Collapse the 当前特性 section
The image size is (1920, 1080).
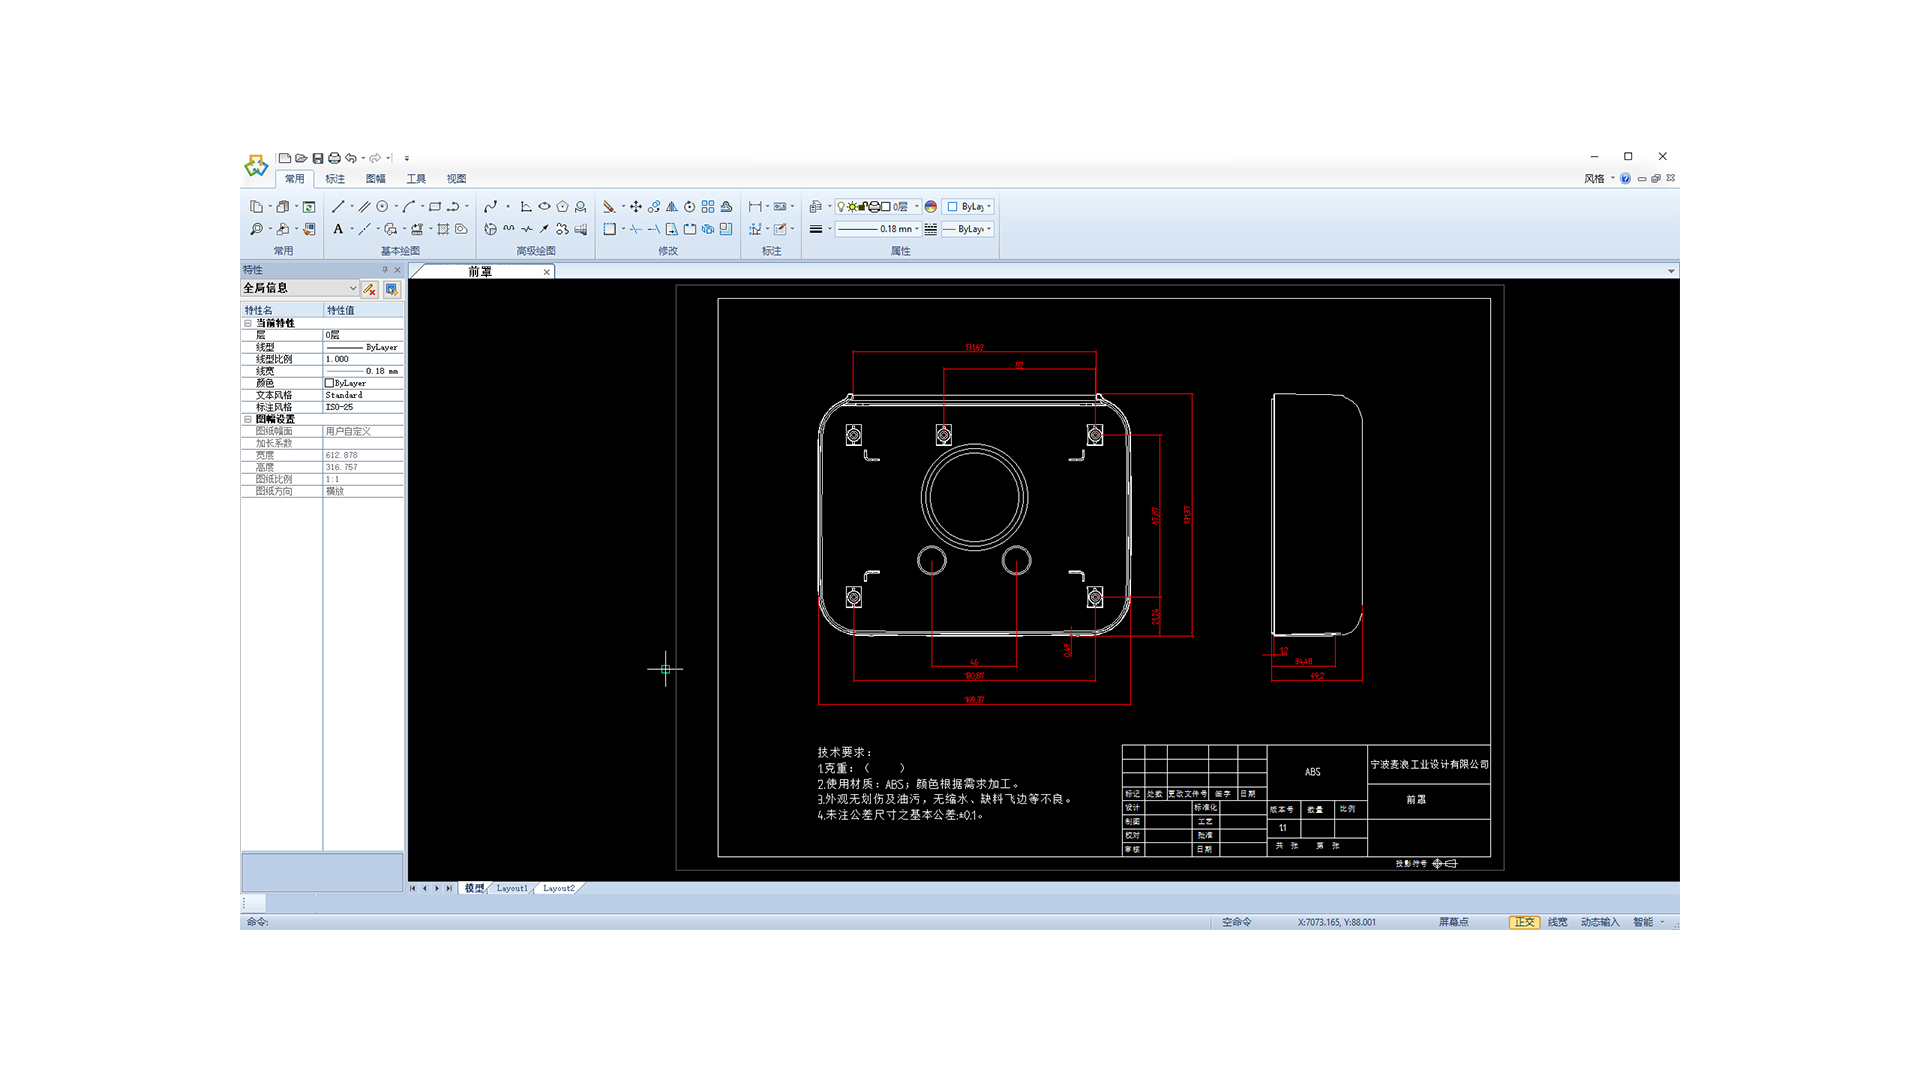[248, 323]
